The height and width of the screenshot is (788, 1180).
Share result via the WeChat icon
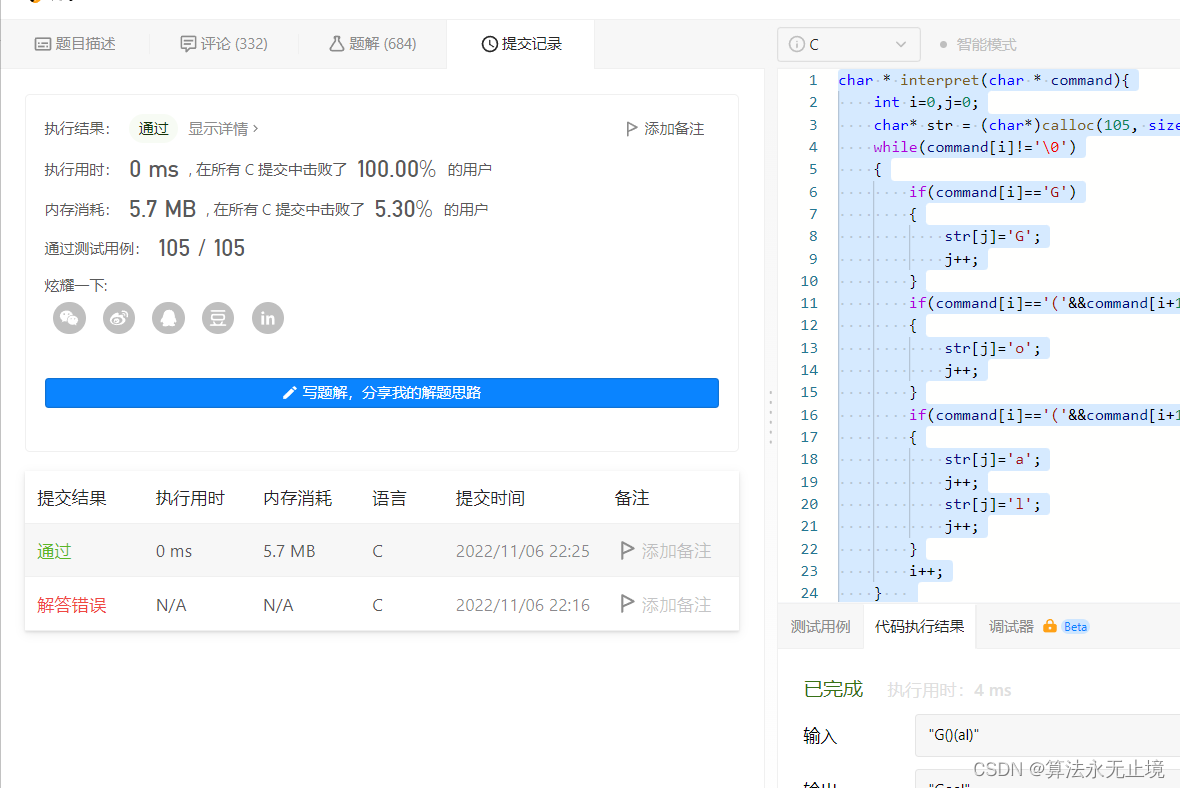coord(69,318)
